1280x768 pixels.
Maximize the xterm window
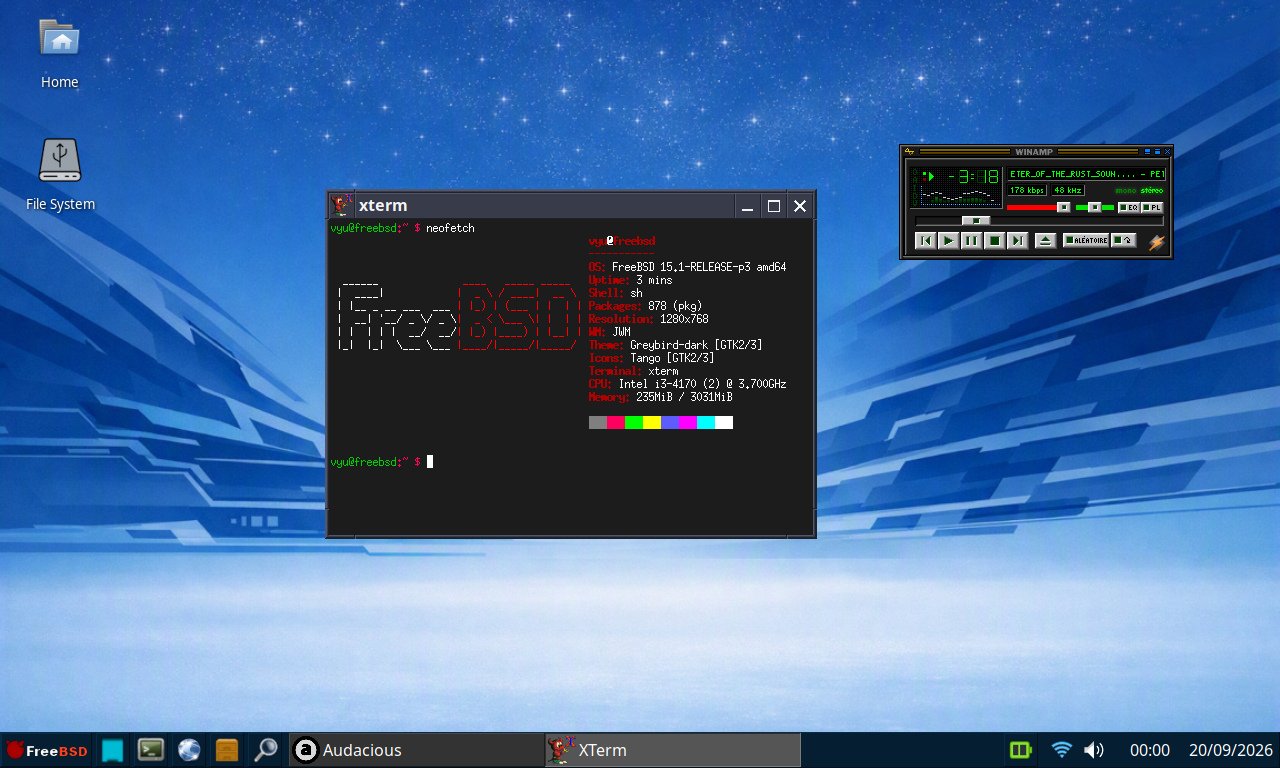click(773, 206)
